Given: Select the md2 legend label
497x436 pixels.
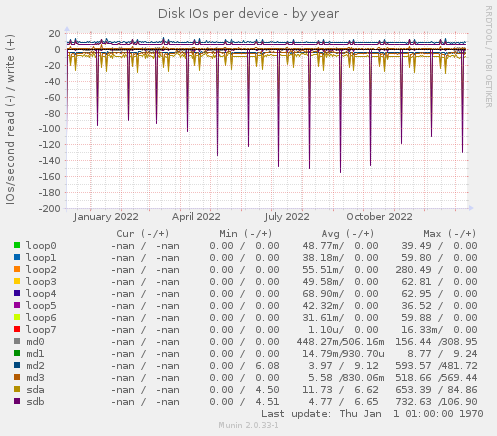Looking at the screenshot, I should 35,366.
